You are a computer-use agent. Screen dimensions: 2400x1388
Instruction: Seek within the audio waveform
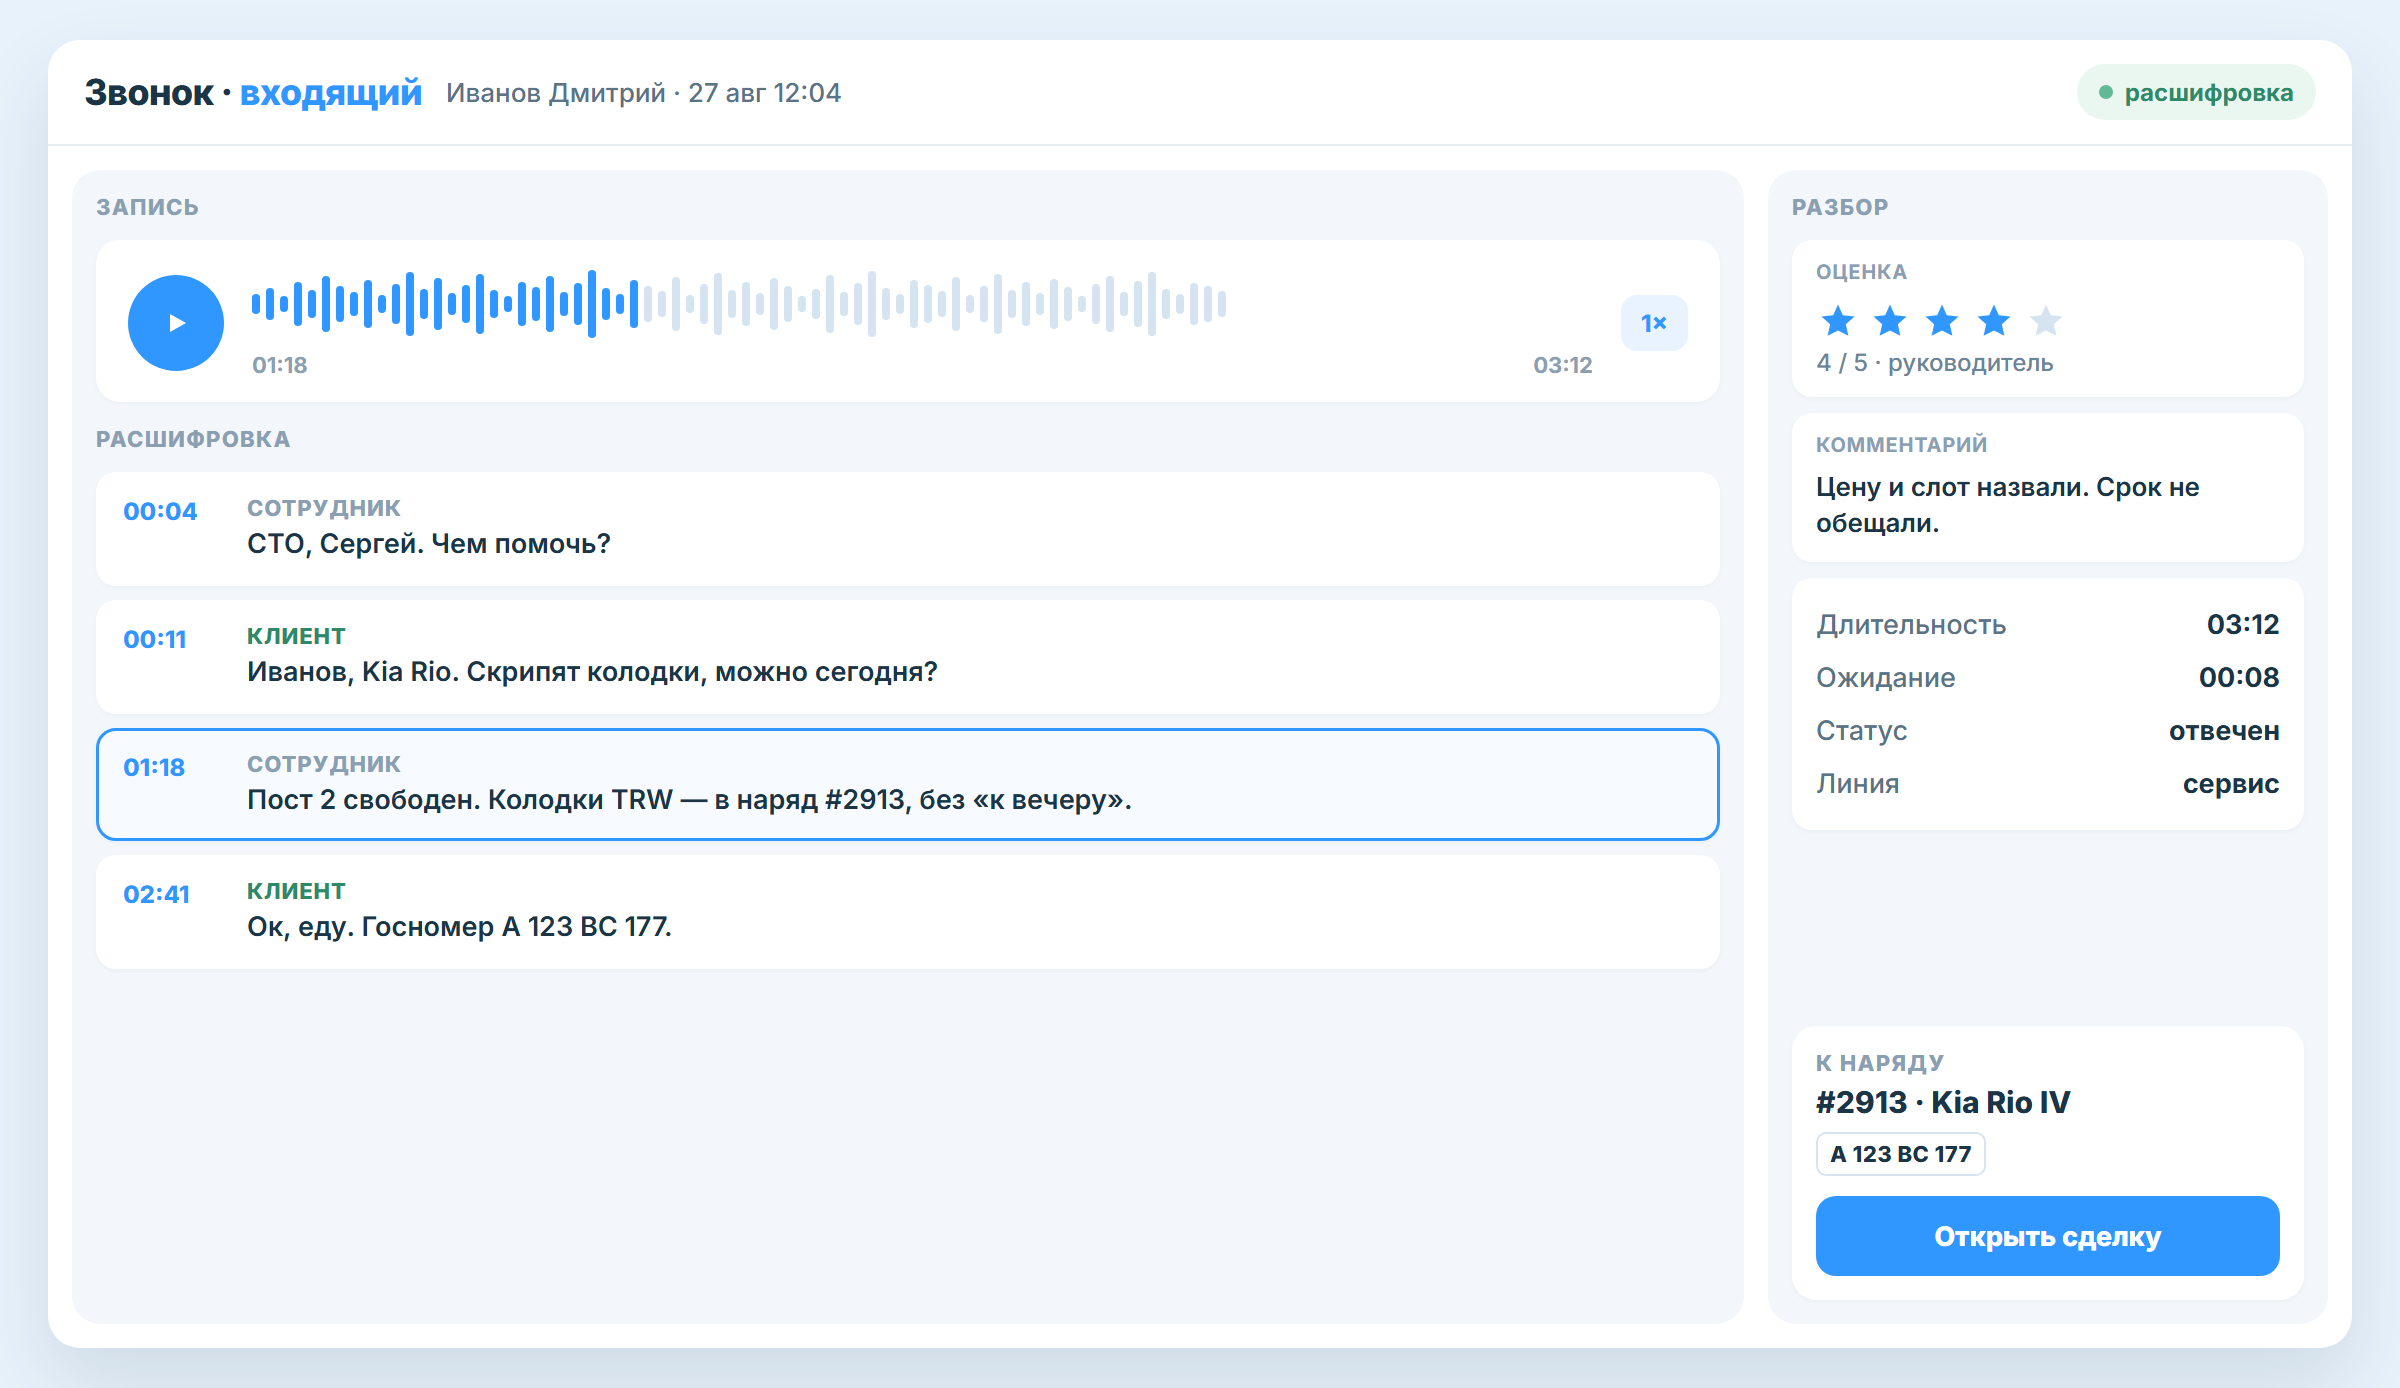pyautogui.click(x=739, y=303)
